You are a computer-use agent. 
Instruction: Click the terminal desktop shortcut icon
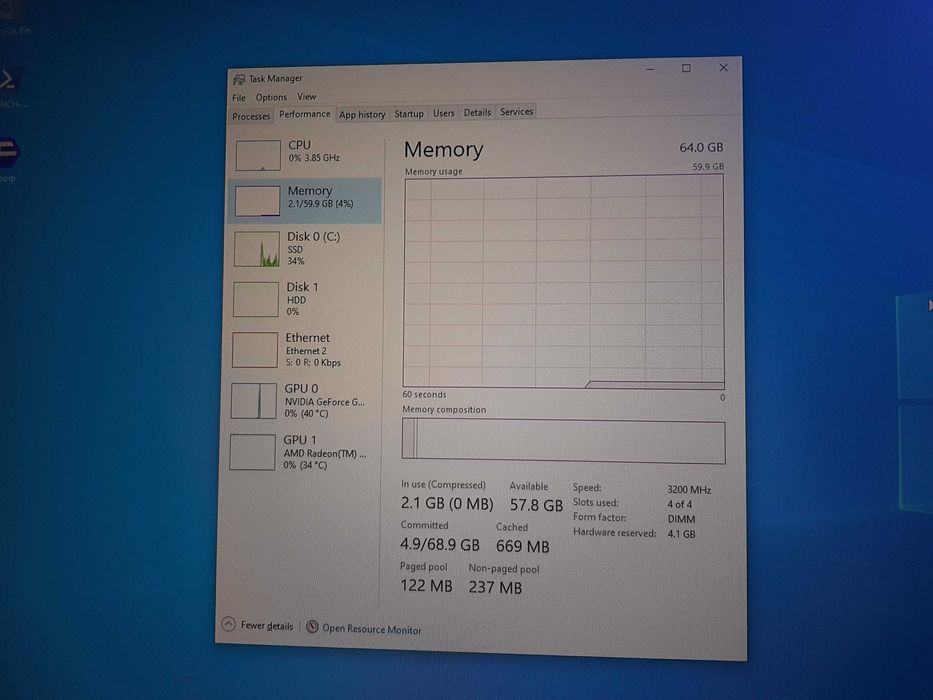point(8,80)
